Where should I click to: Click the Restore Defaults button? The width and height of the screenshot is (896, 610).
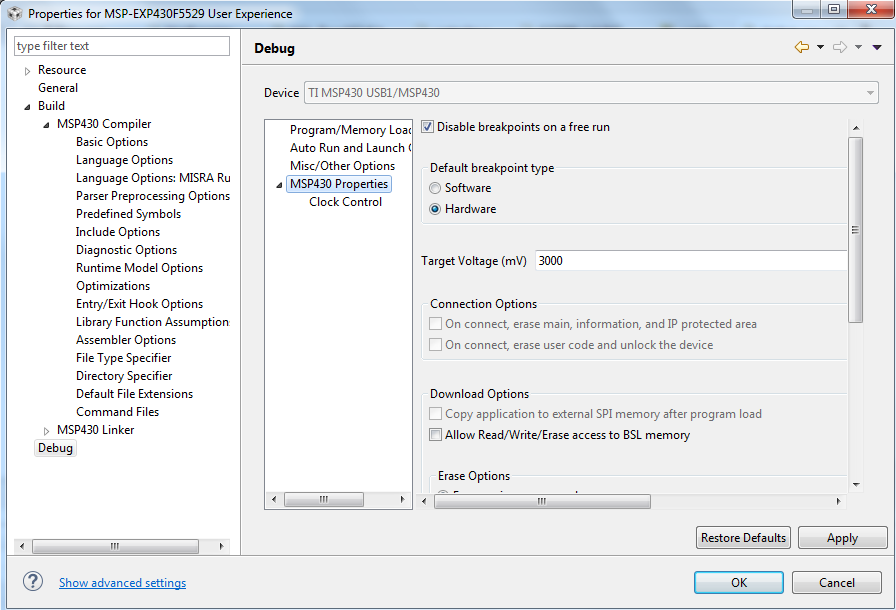[x=743, y=538]
